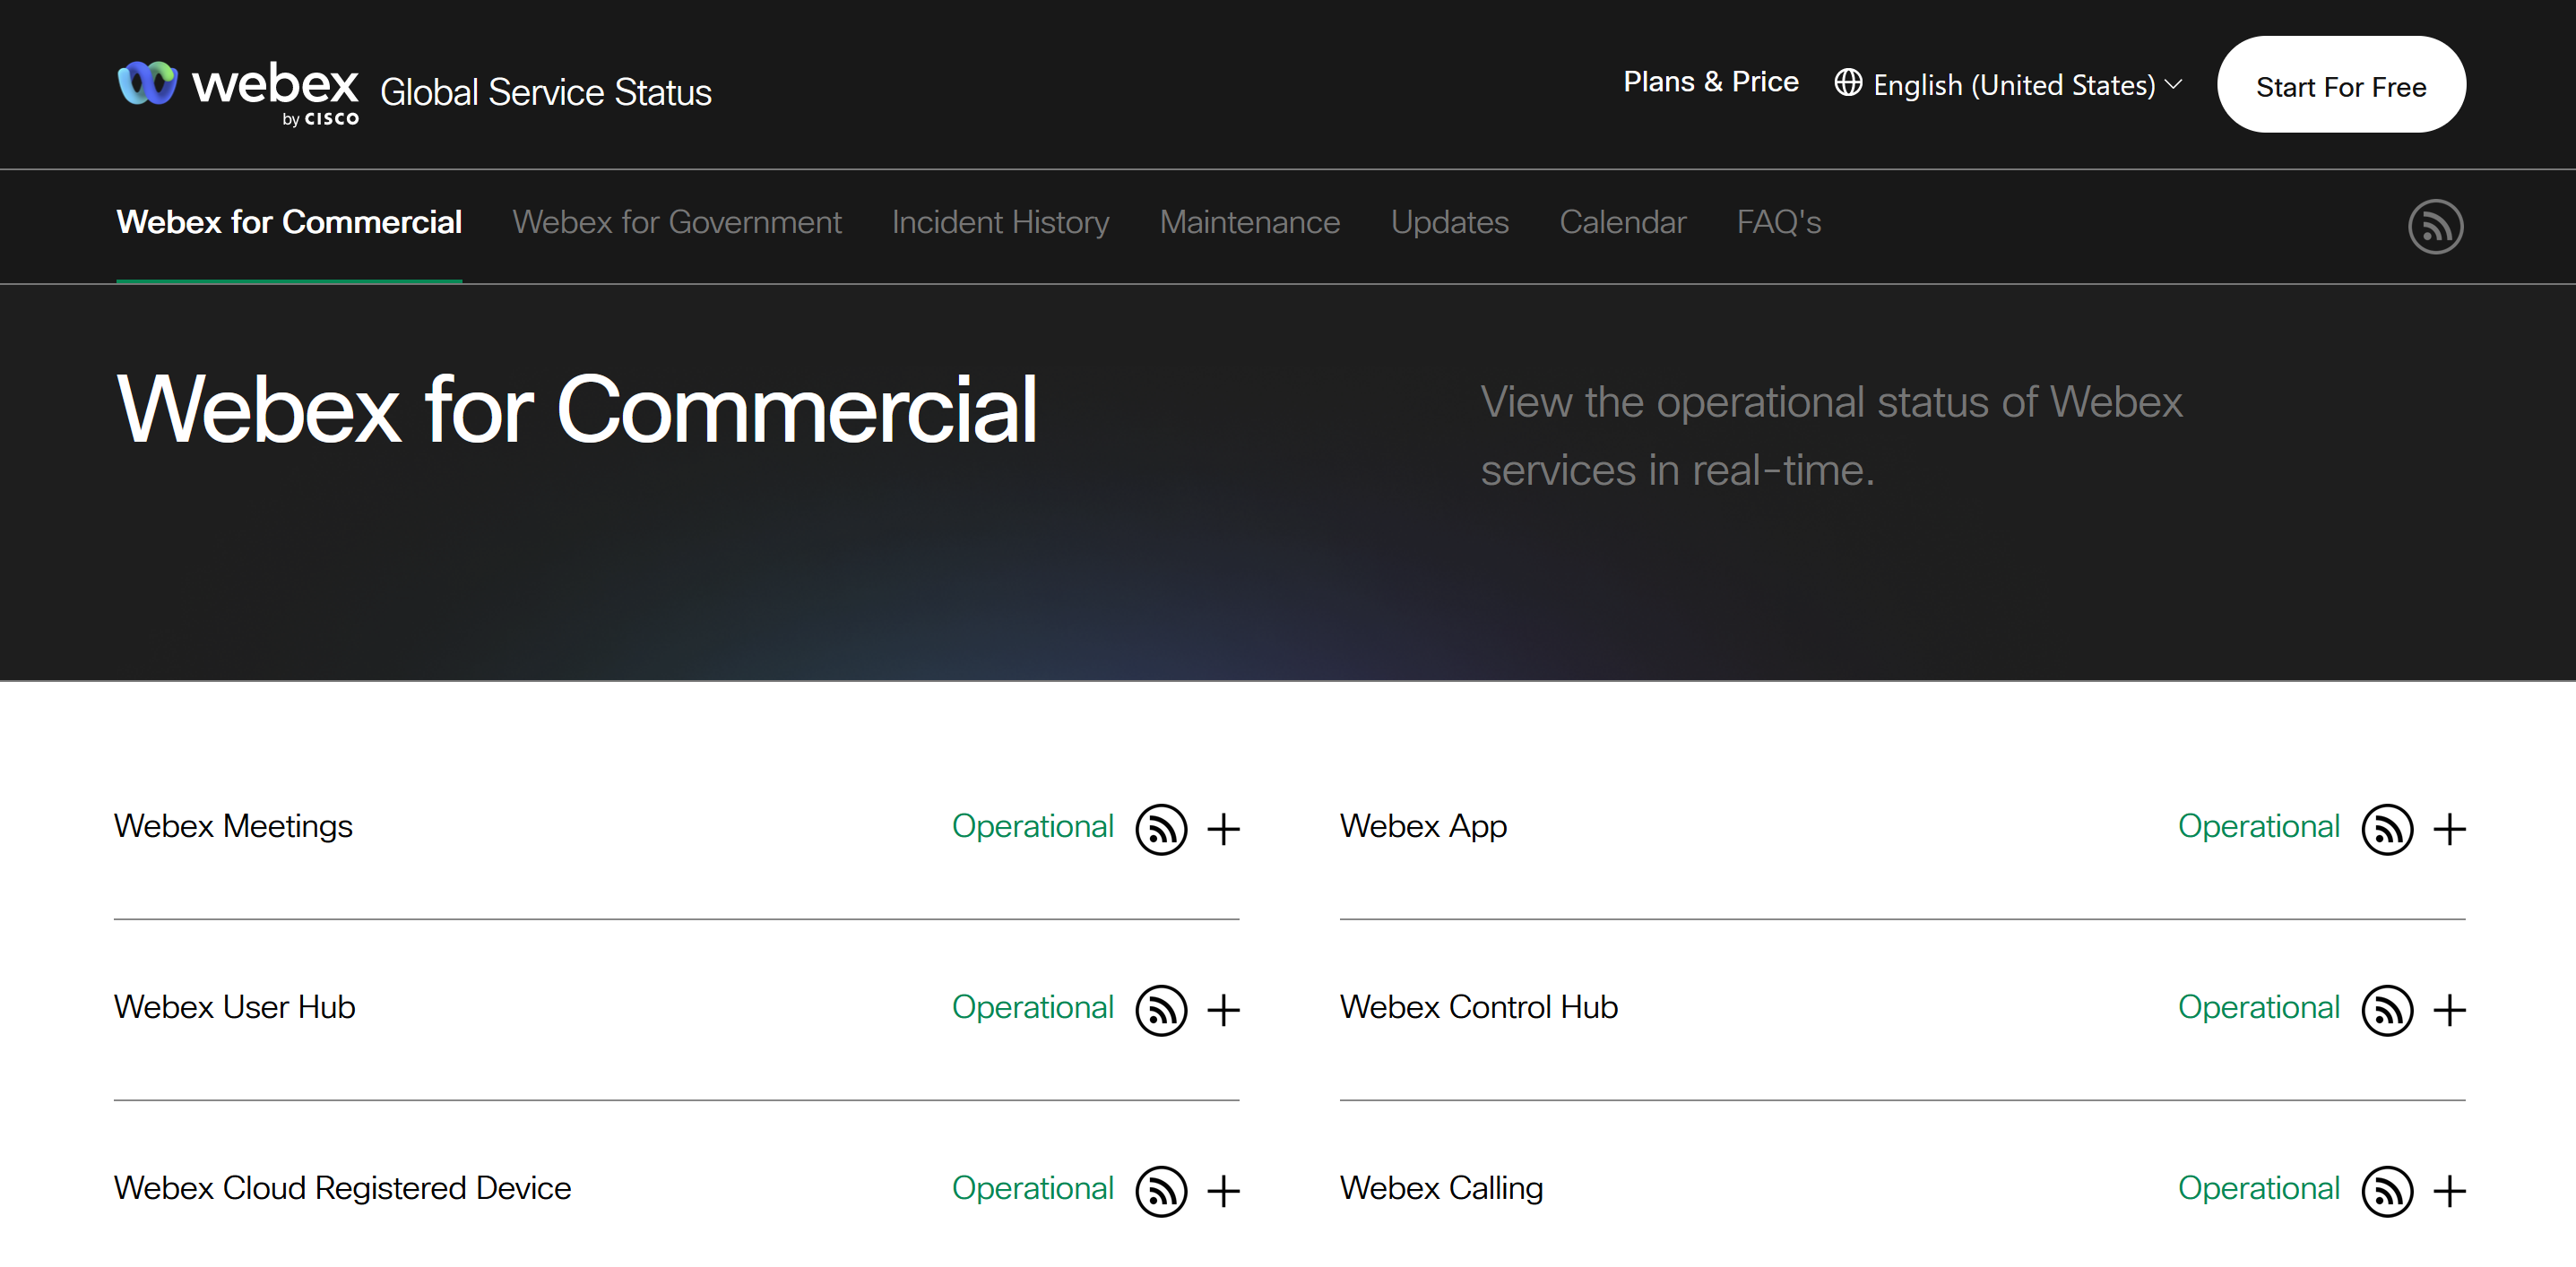Open the Incident History section
This screenshot has width=2576, height=1267.
[1000, 222]
